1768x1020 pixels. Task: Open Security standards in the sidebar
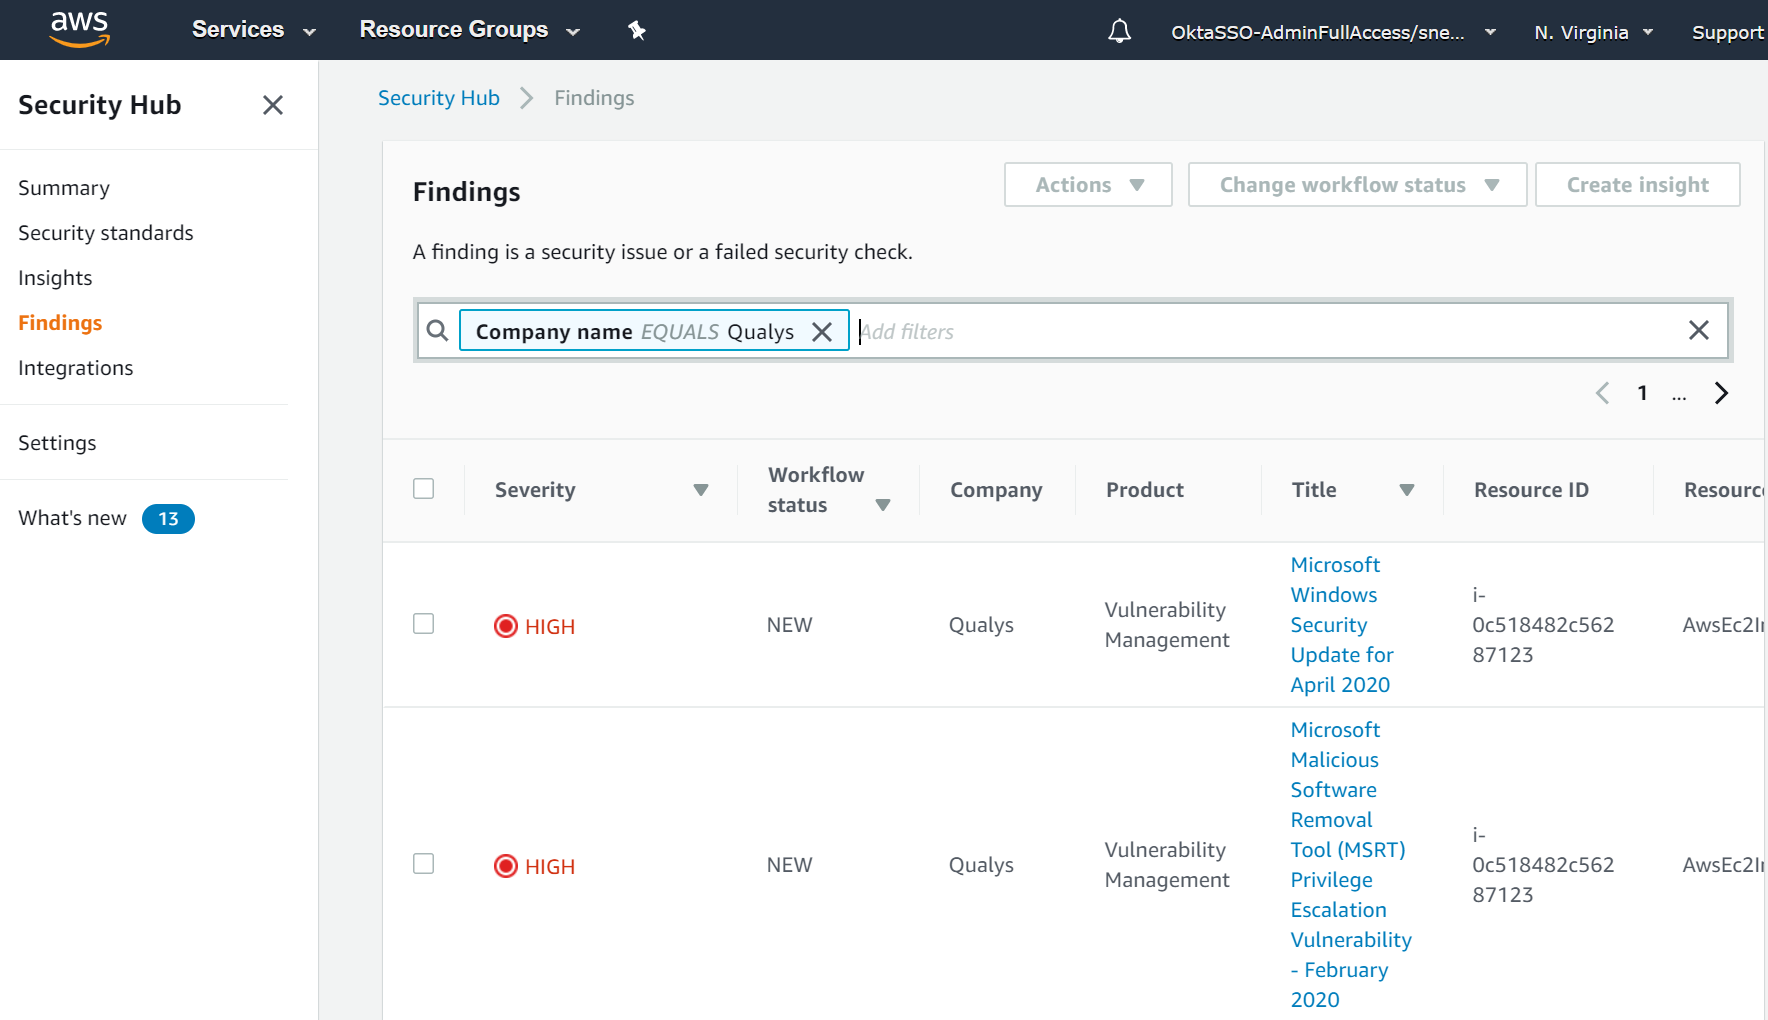pos(106,233)
